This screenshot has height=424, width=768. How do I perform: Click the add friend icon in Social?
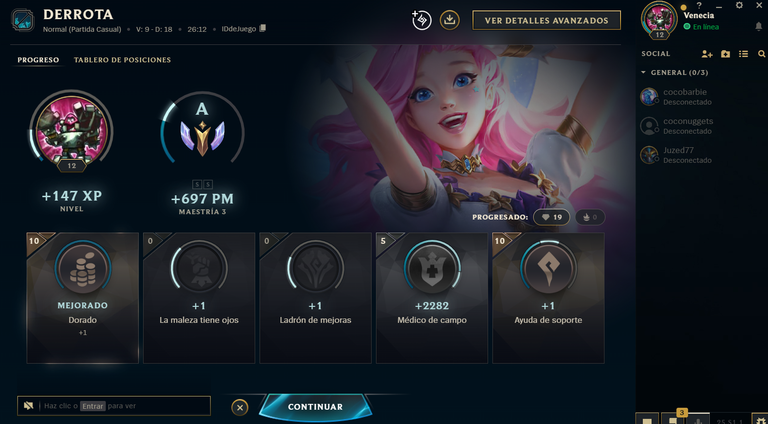(x=706, y=54)
